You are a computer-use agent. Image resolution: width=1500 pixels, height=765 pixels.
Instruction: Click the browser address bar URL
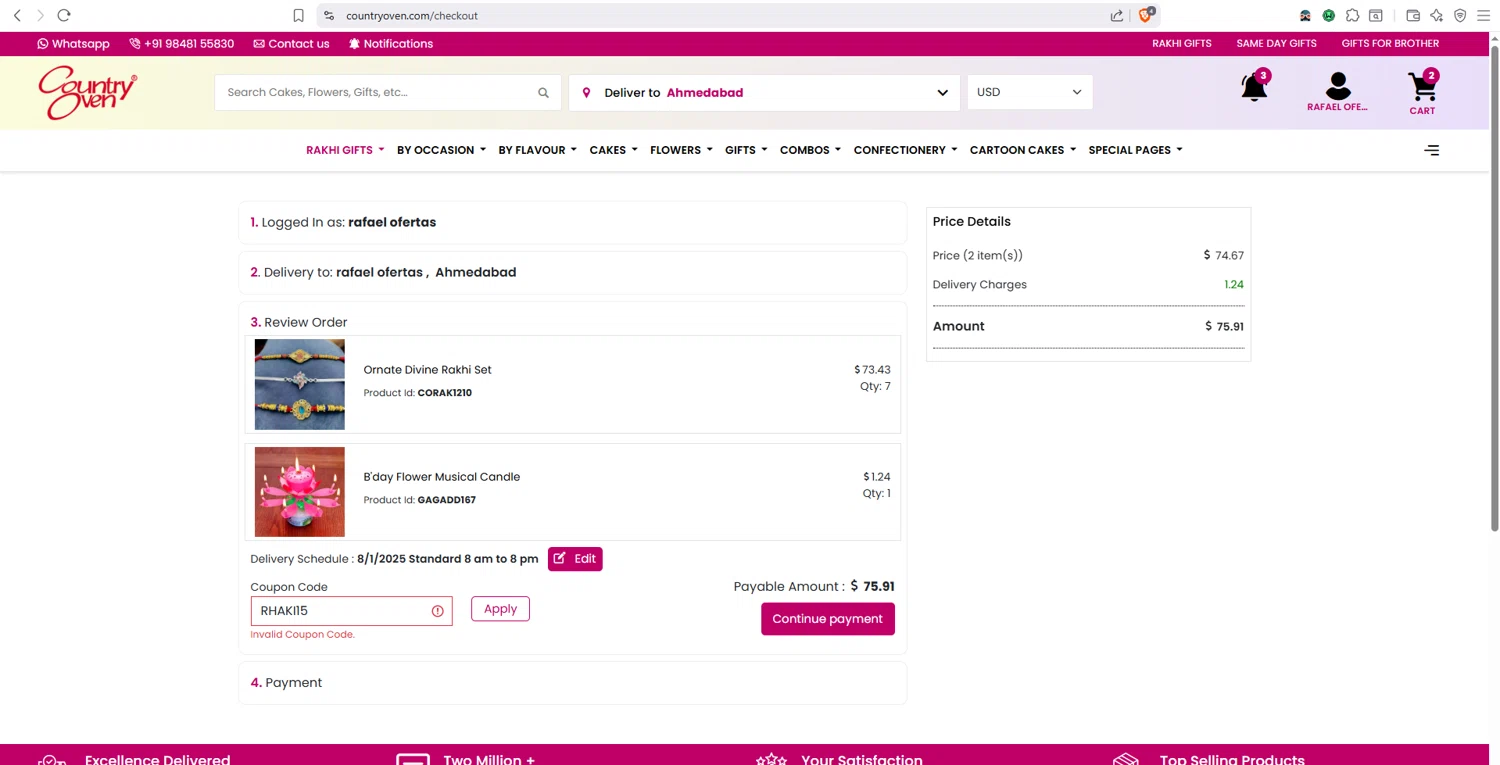[x=412, y=16]
